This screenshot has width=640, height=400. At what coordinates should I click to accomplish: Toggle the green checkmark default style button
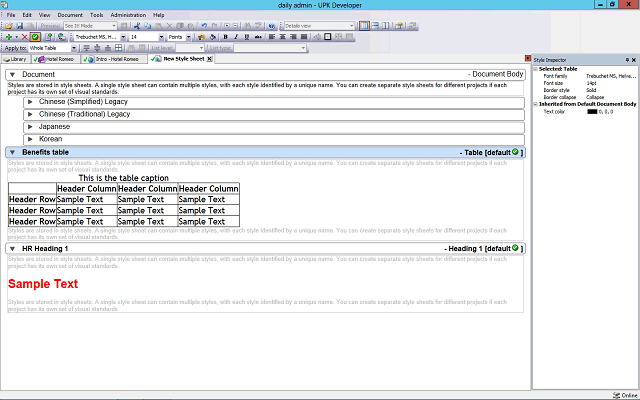click(x=34, y=37)
